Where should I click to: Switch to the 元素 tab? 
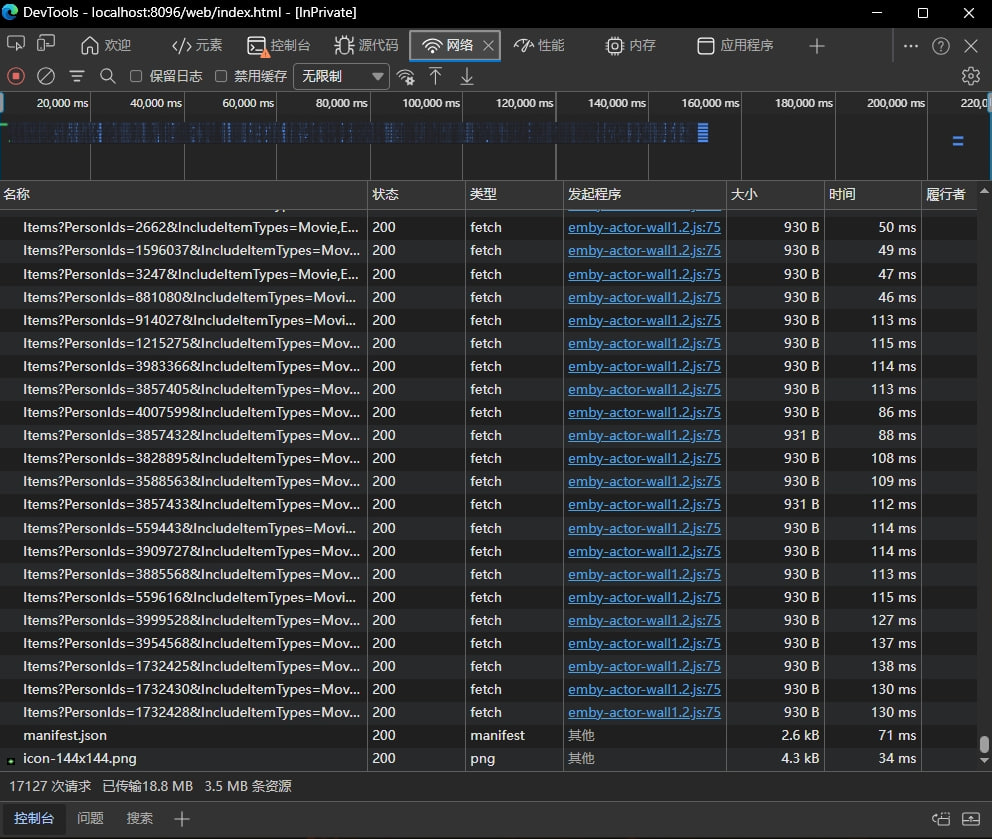pyautogui.click(x=197, y=46)
